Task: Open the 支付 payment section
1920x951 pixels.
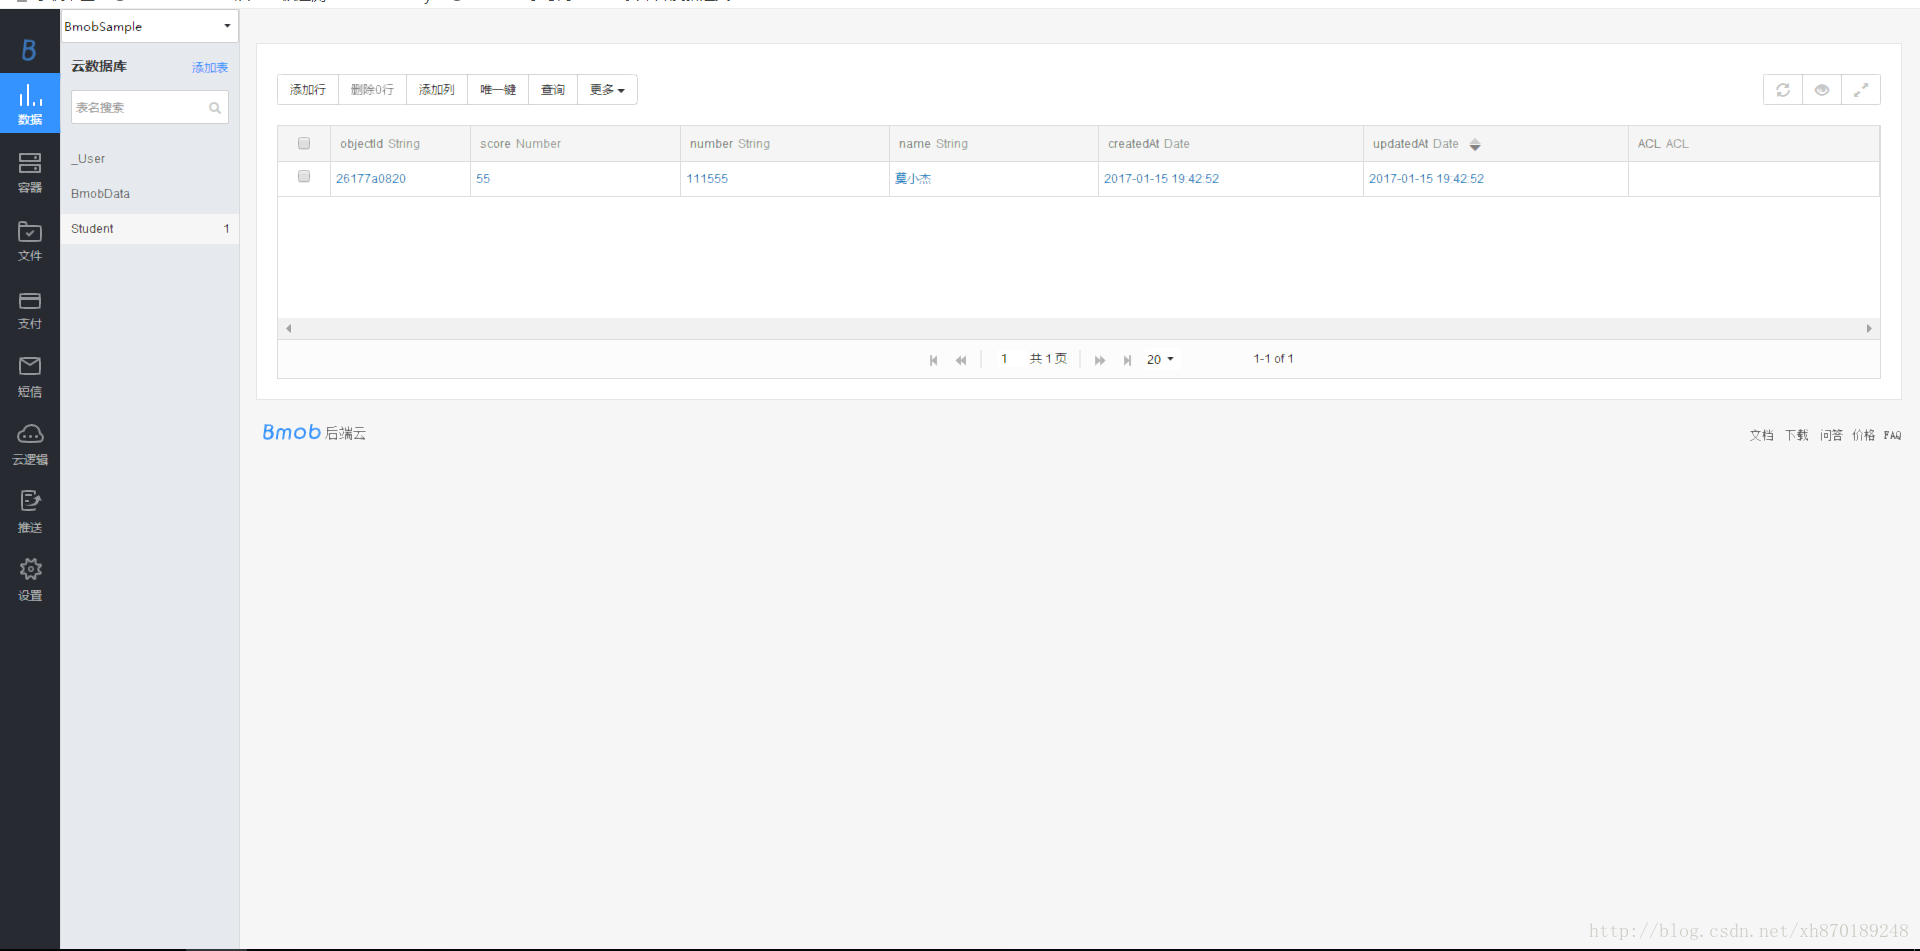Action: coord(30,309)
